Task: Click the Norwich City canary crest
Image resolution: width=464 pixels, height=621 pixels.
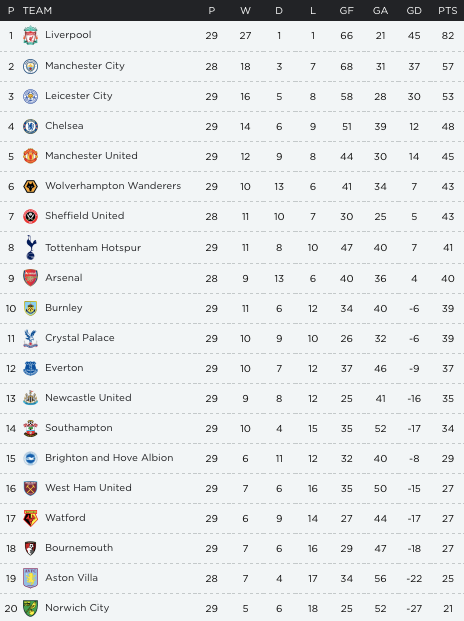Action: 30,608
